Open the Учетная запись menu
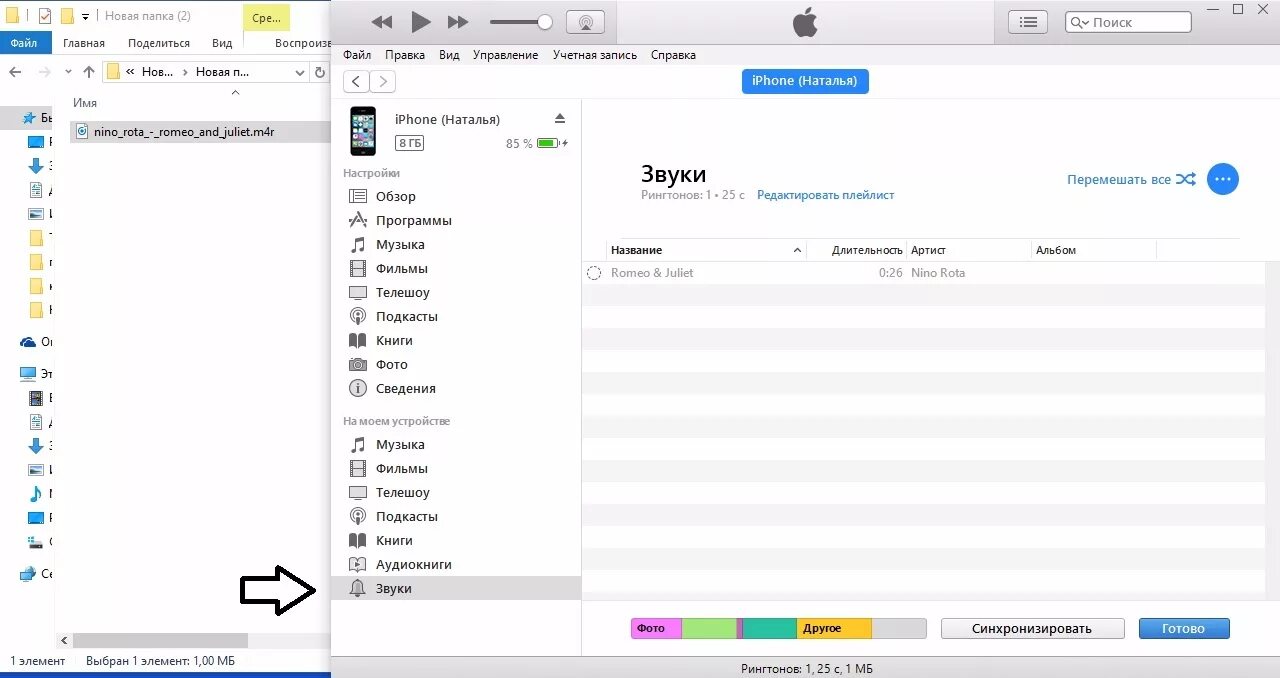 pyautogui.click(x=595, y=55)
